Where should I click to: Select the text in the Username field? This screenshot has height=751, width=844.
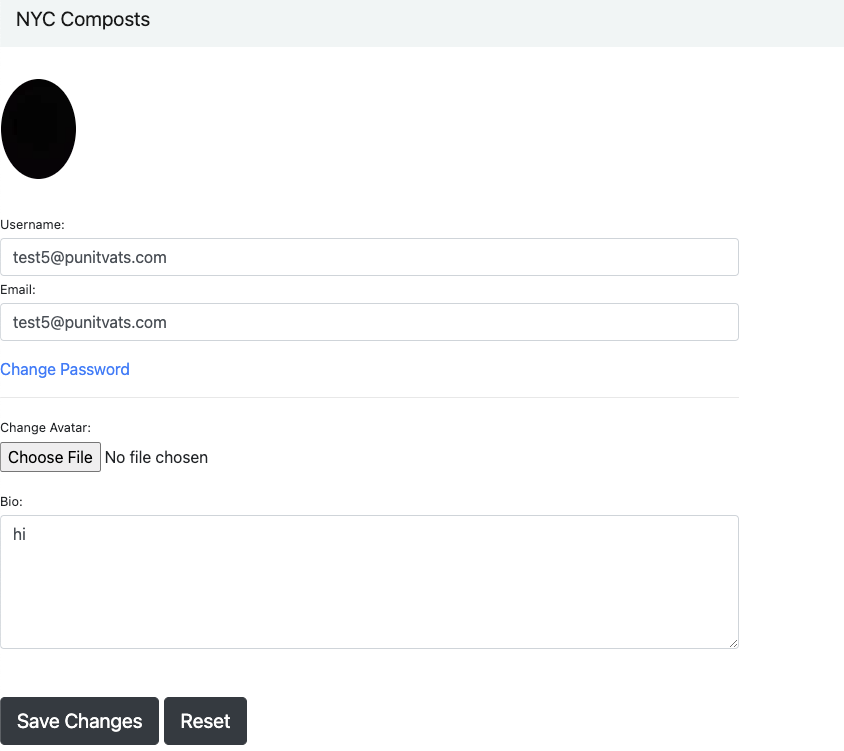point(88,257)
